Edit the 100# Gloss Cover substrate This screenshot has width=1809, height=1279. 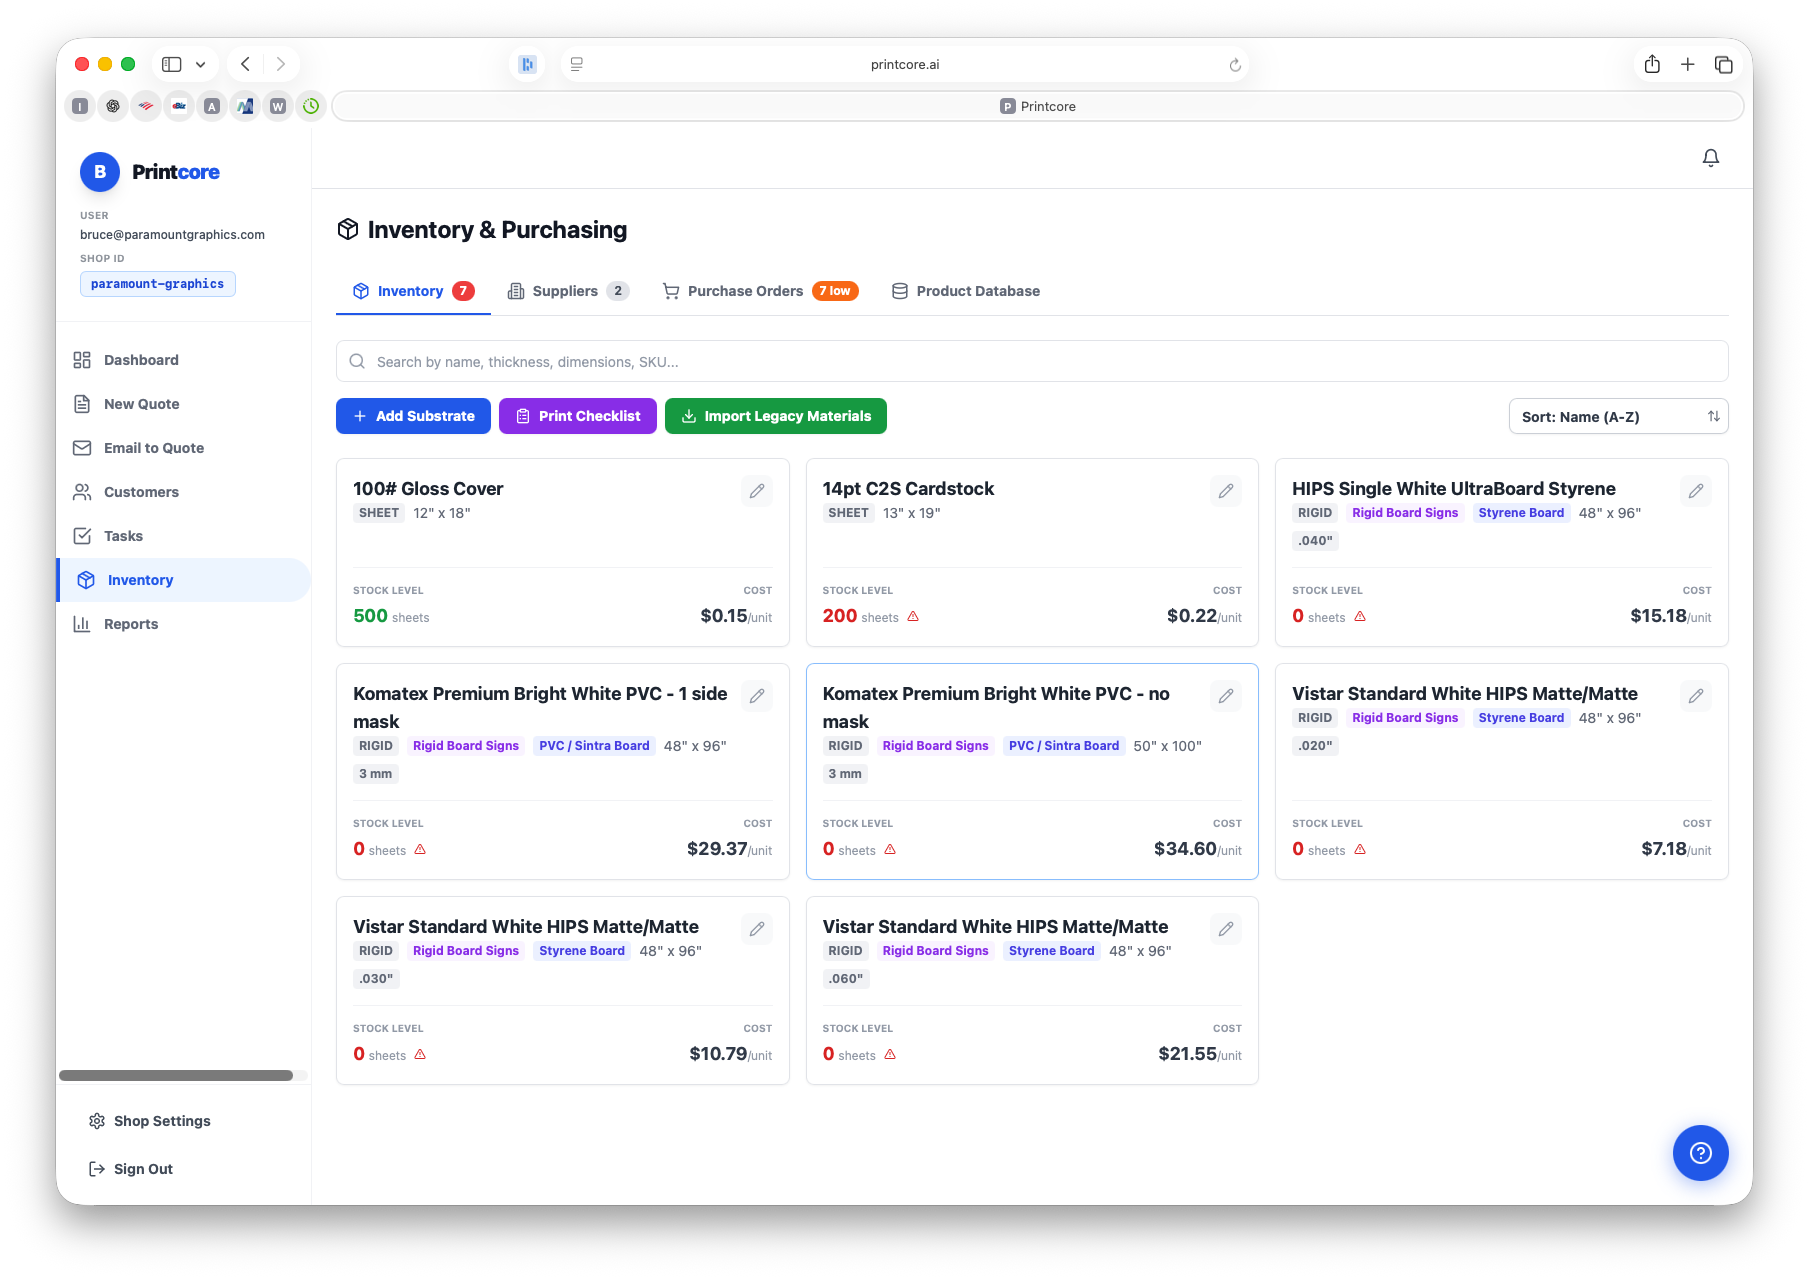pos(757,491)
